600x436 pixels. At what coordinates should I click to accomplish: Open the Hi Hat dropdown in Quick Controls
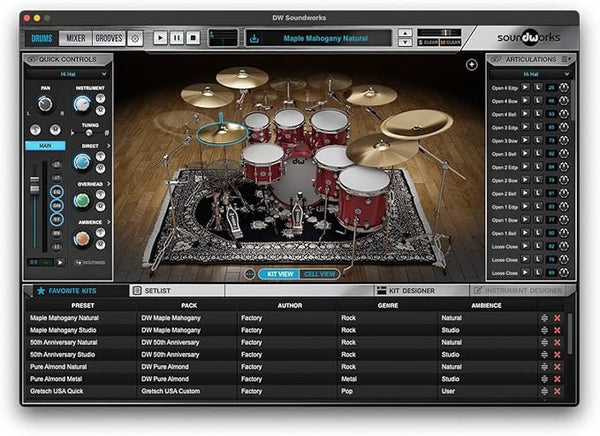67,74
